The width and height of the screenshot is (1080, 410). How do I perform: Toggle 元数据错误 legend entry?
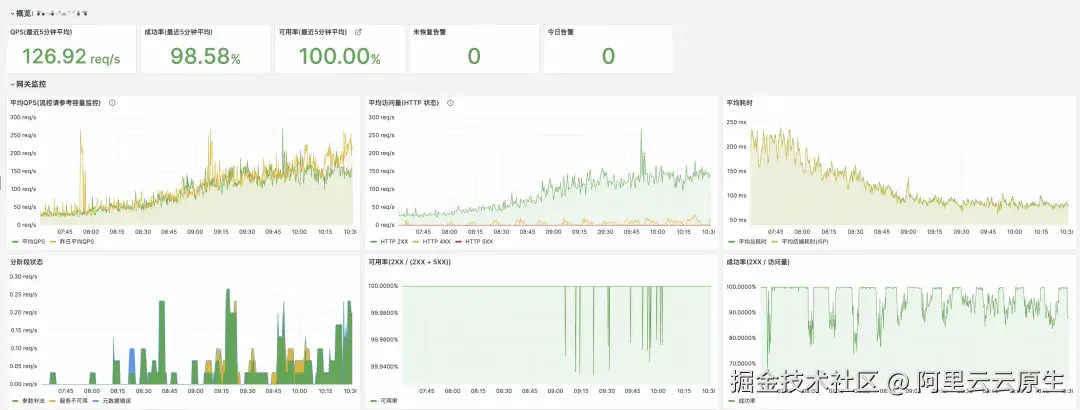coord(111,400)
